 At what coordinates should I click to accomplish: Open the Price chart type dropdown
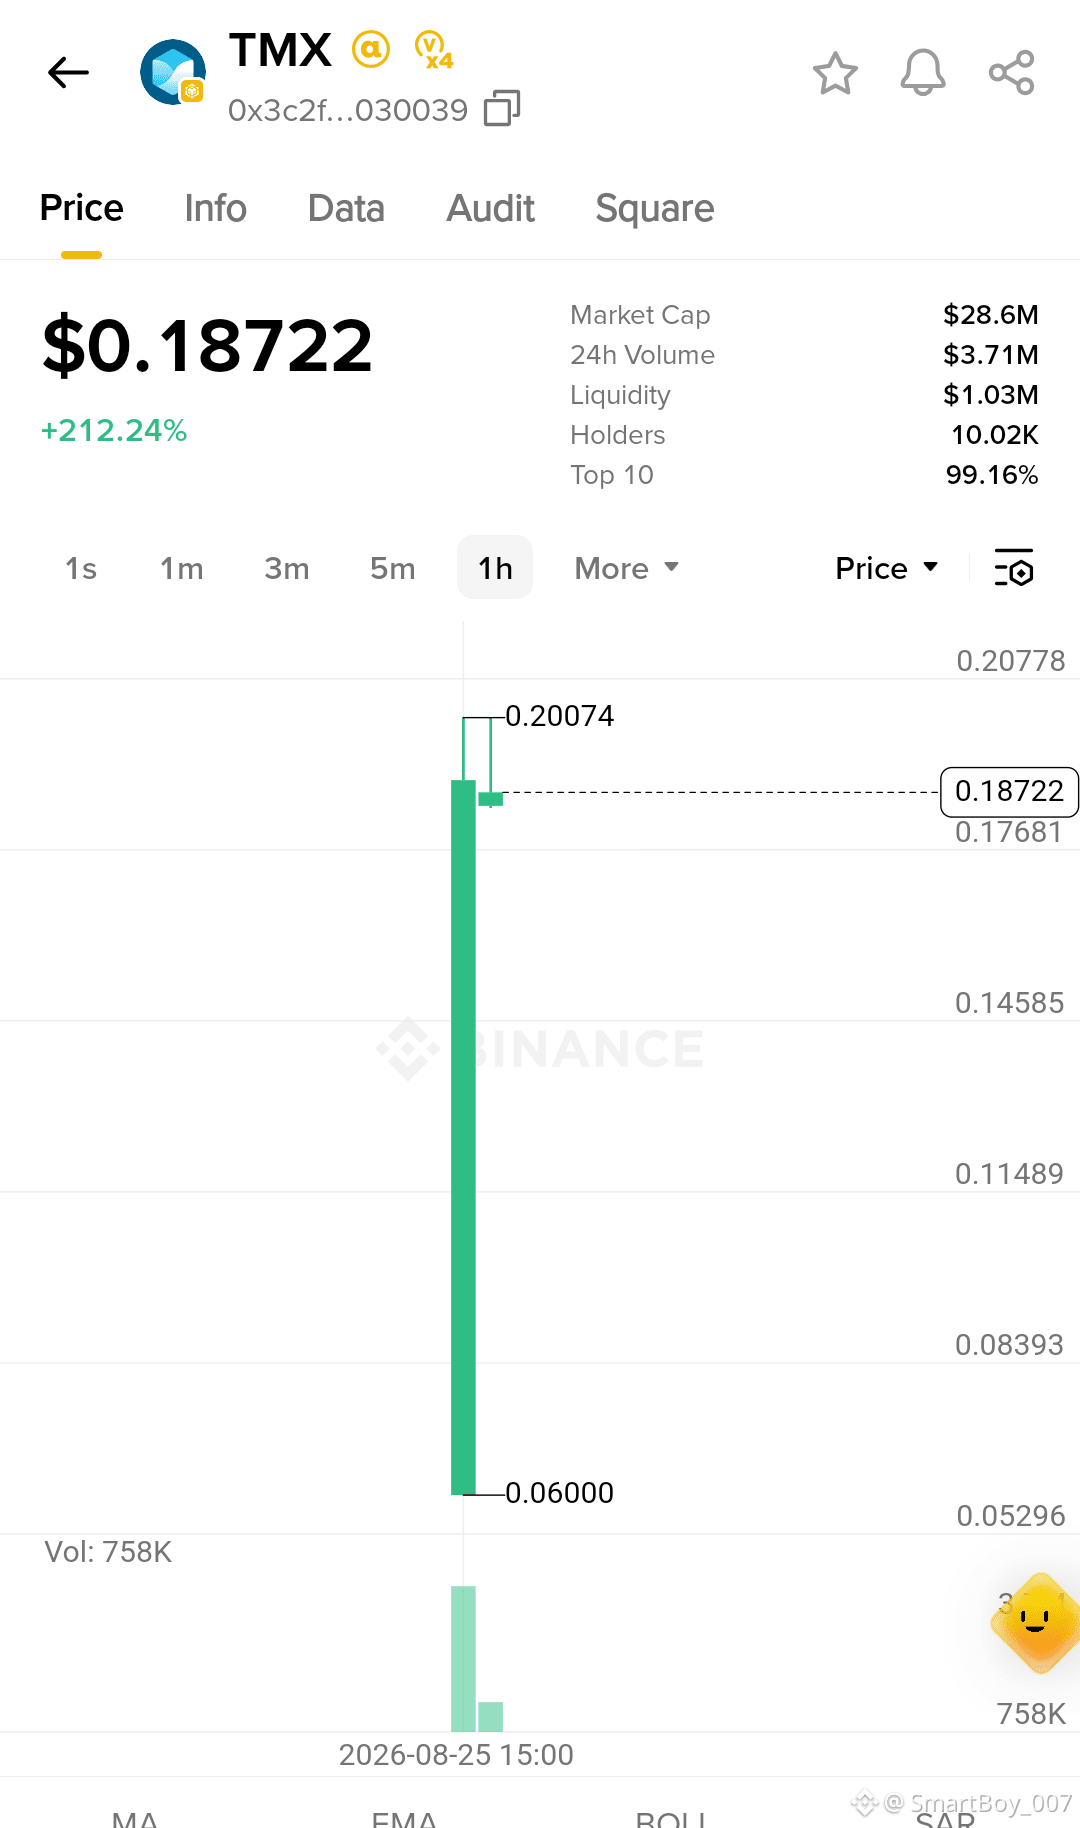pyautogui.click(x=887, y=568)
